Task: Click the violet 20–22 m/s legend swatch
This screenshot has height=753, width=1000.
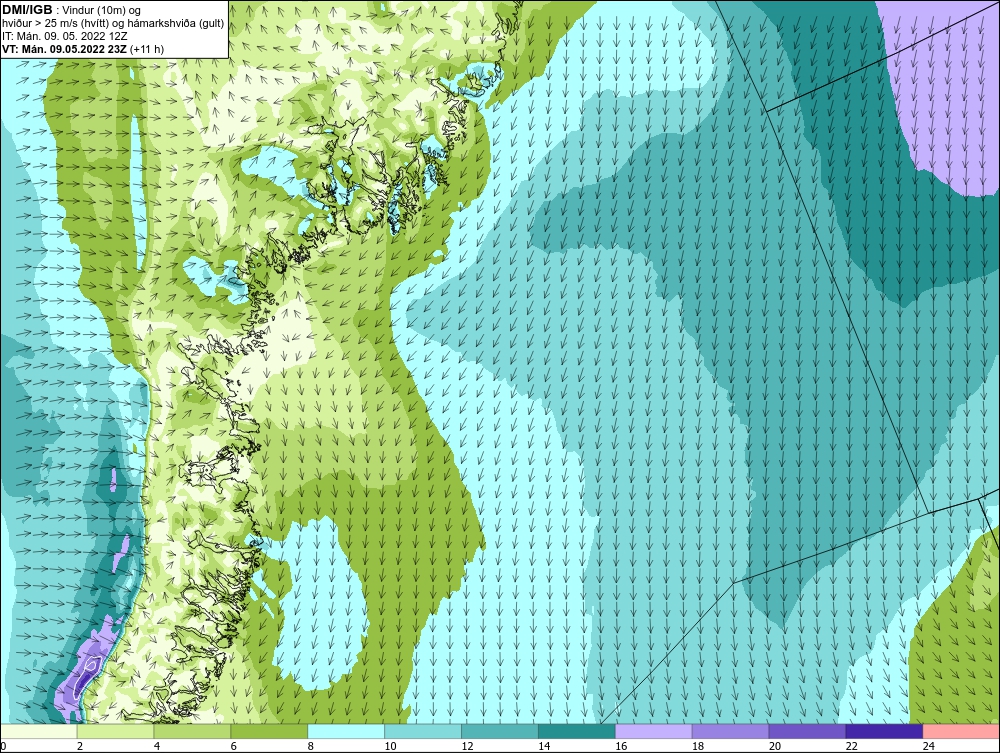Action: (x=807, y=731)
